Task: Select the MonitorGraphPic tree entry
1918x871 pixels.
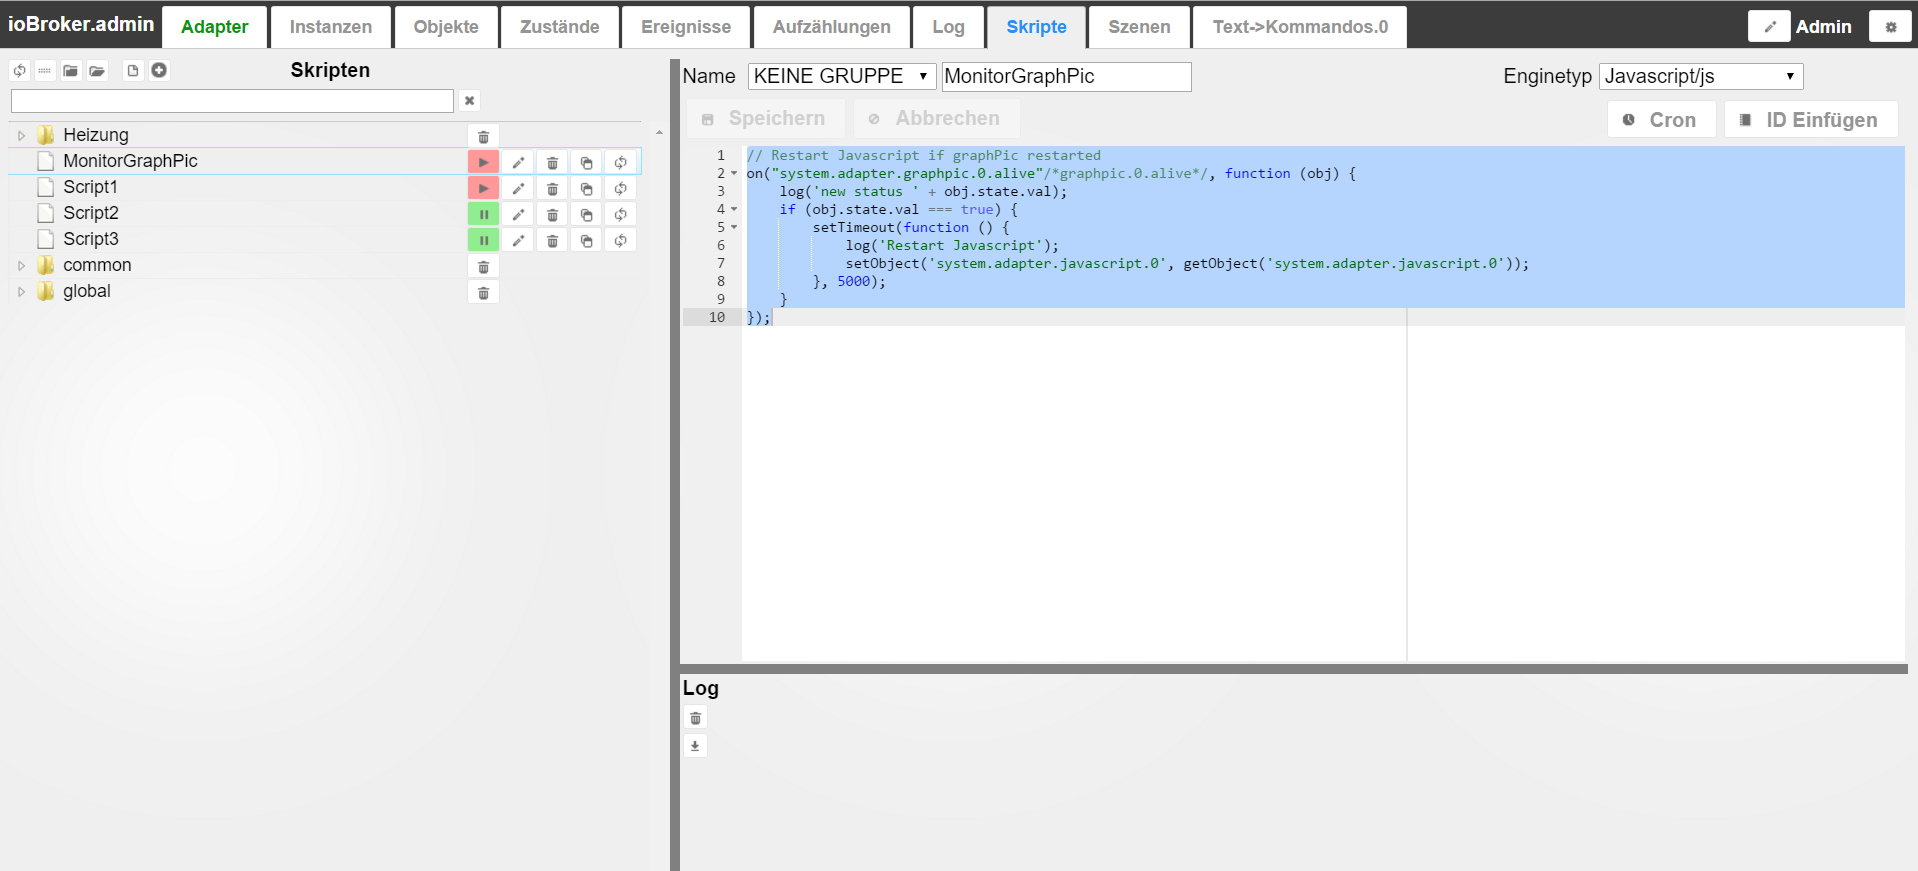Action: [130, 161]
